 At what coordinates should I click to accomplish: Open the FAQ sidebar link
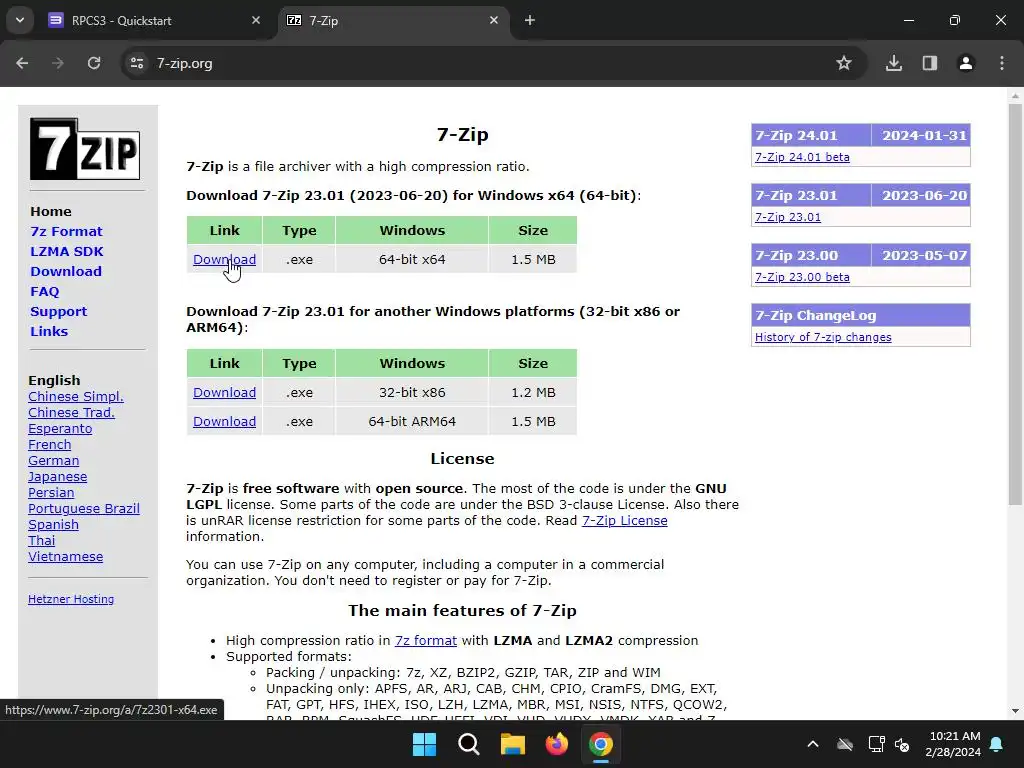point(44,291)
